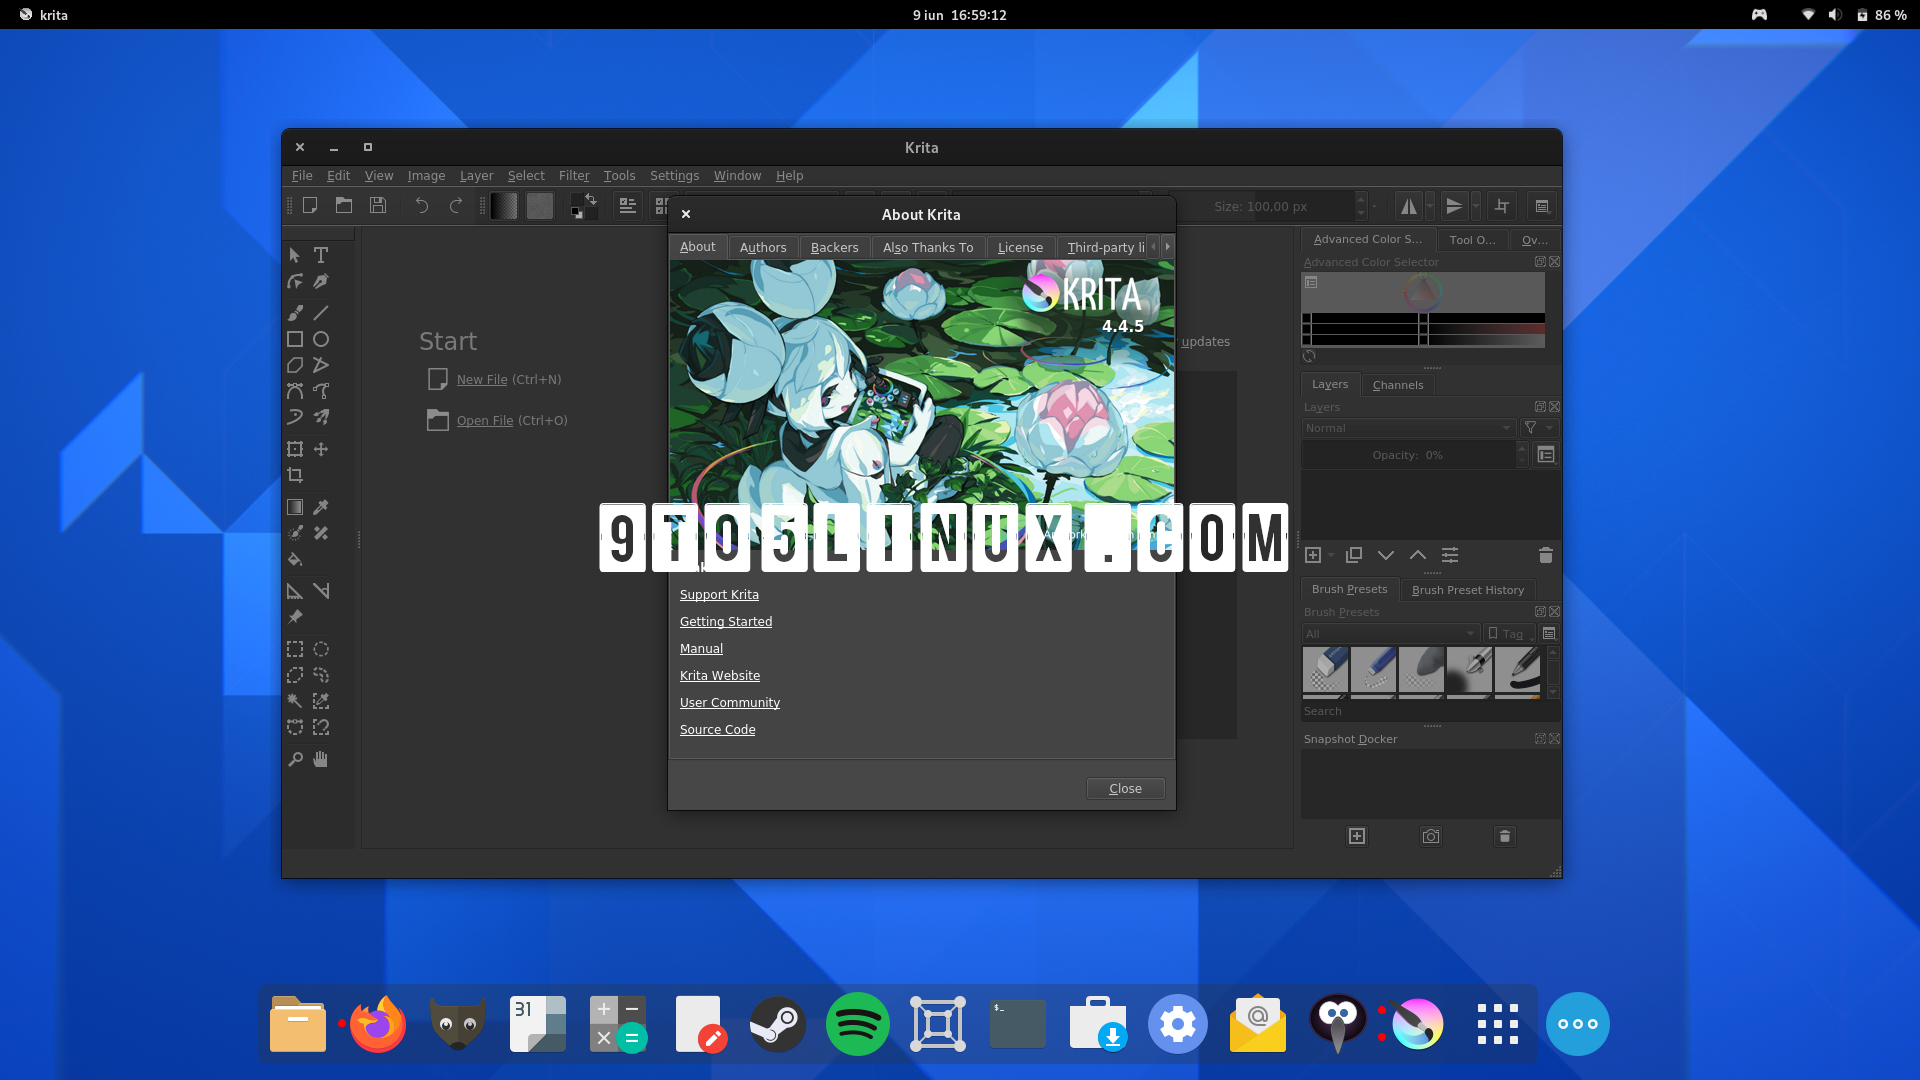The image size is (1920, 1080).
Task: Expand the Tag dropdown in Brush Presets
Action: pos(1509,634)
